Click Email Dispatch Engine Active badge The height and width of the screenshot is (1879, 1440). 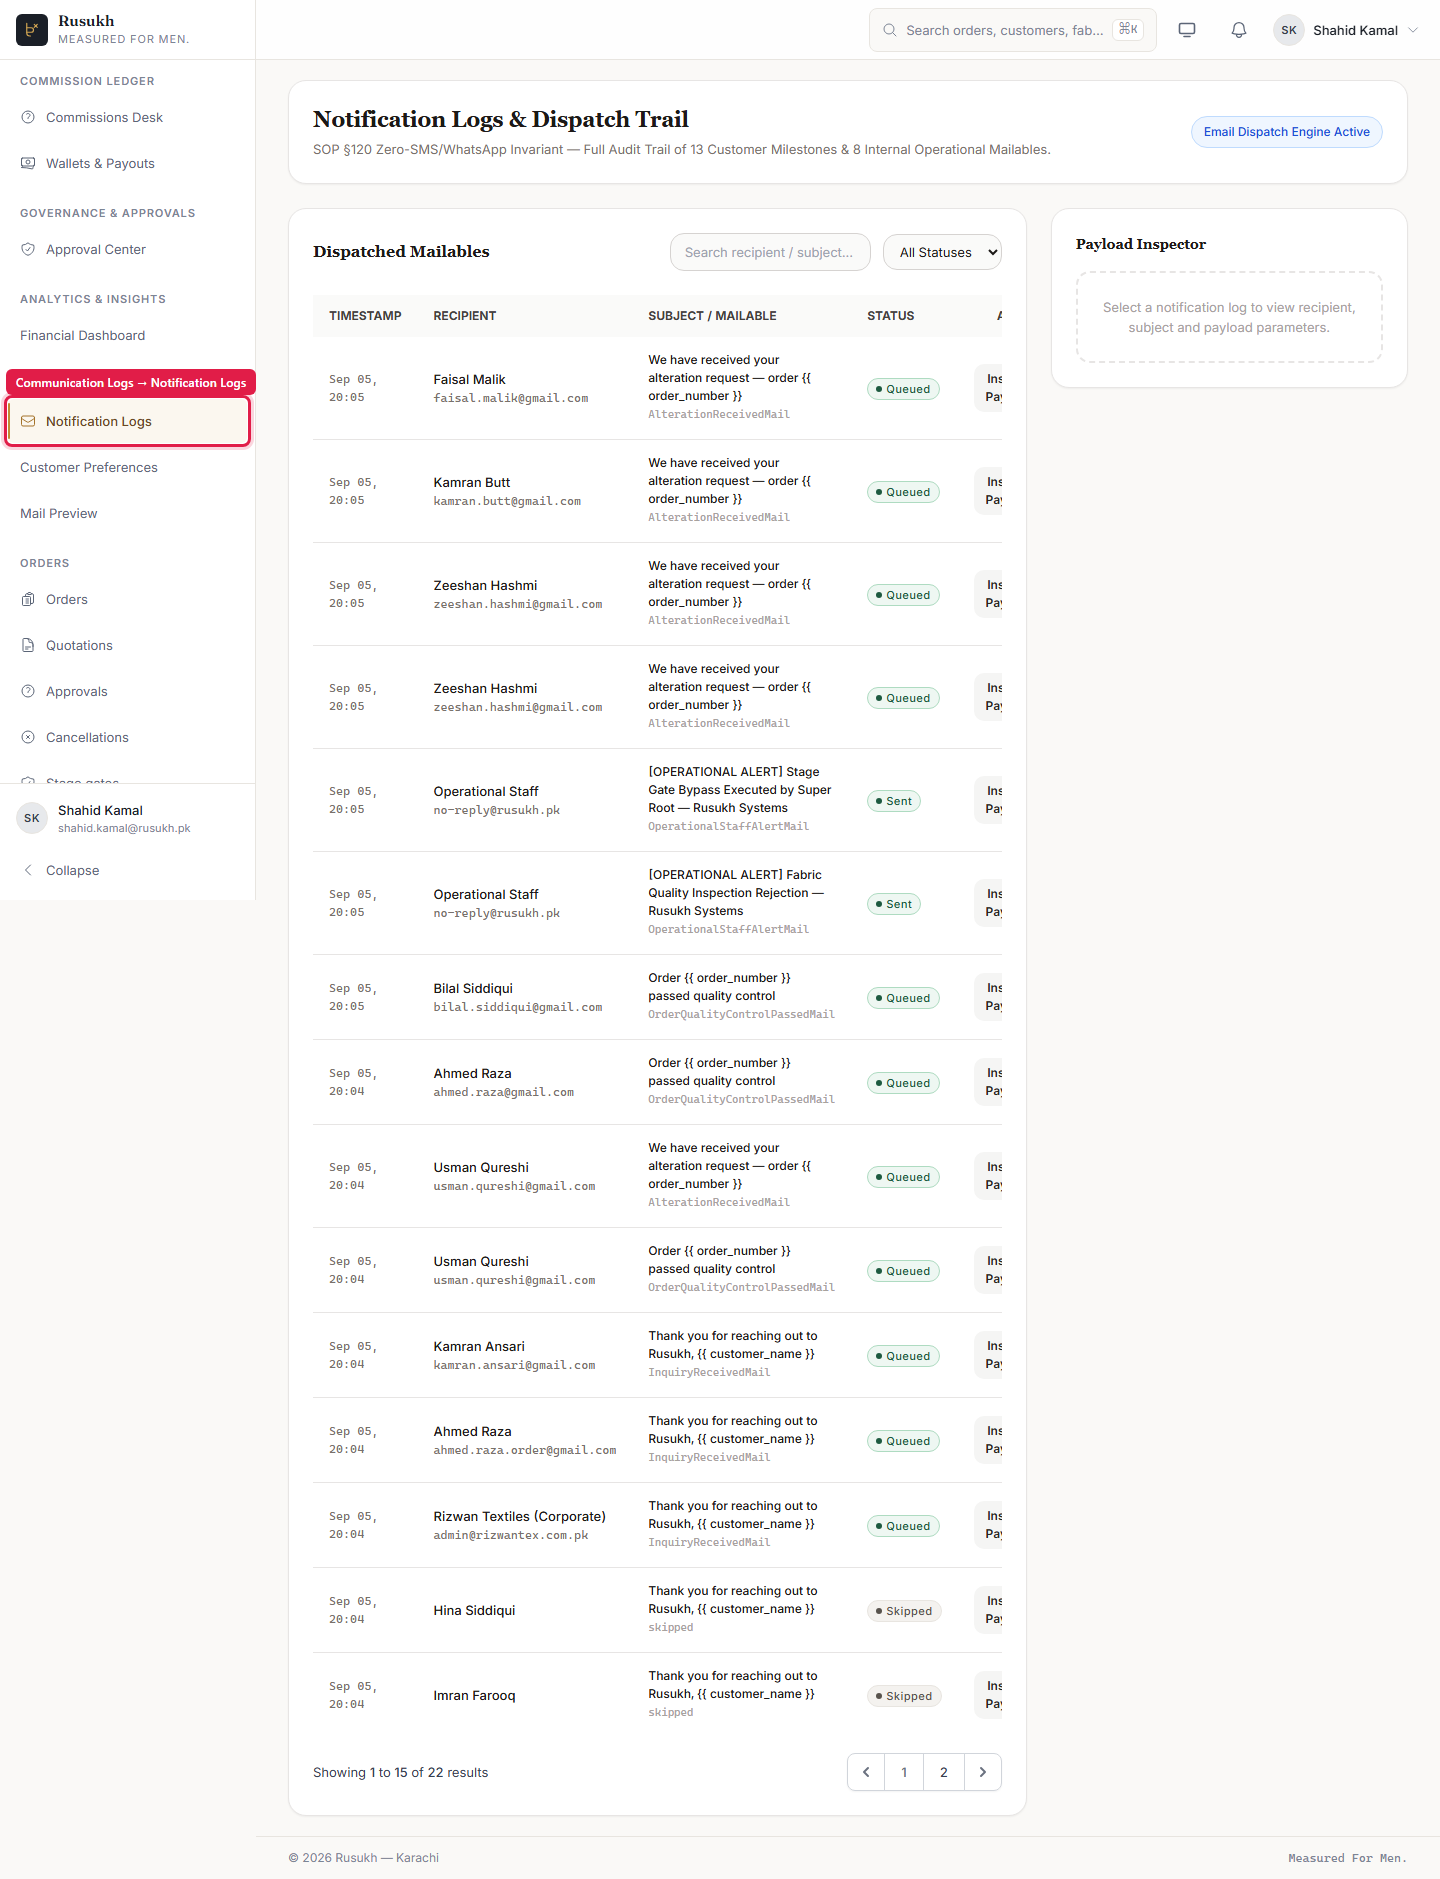[1286, 132]
